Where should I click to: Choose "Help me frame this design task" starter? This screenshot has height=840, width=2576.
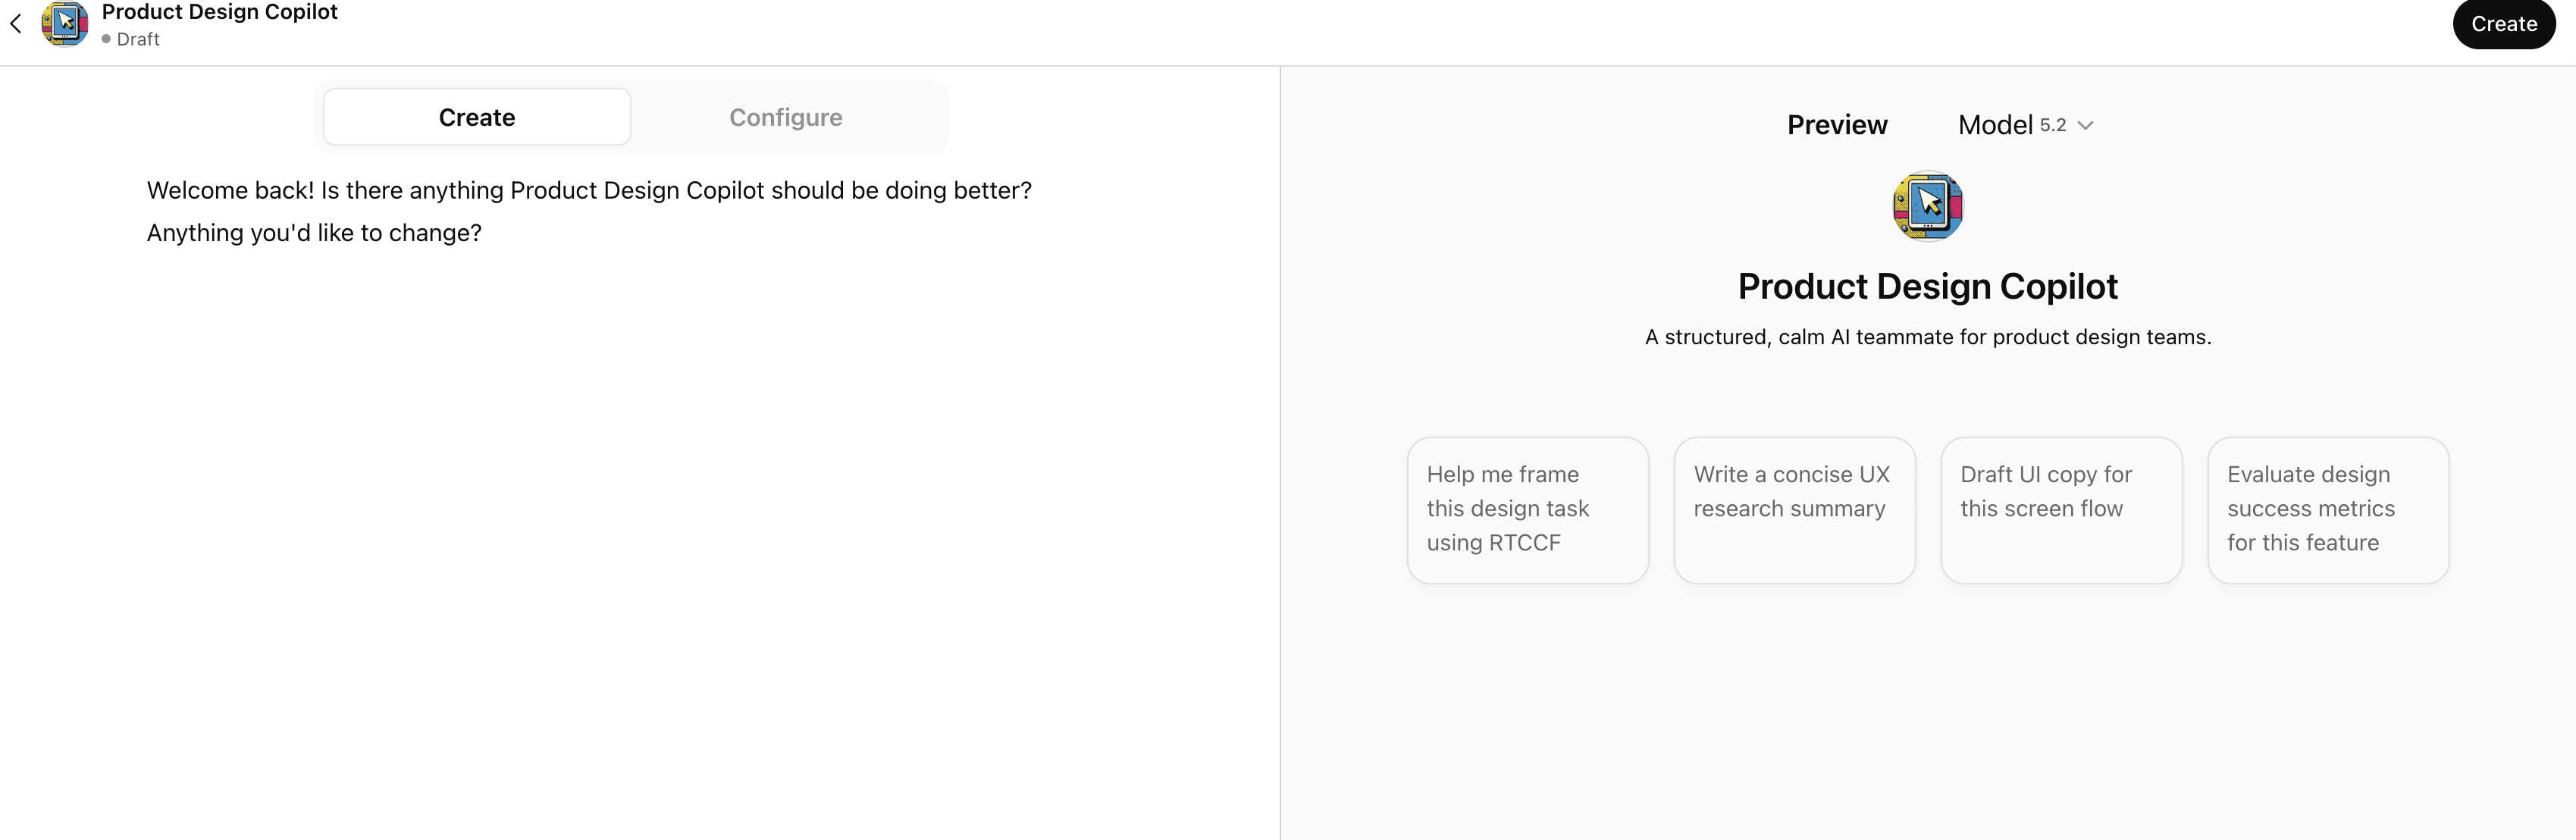click(1527, 509)
